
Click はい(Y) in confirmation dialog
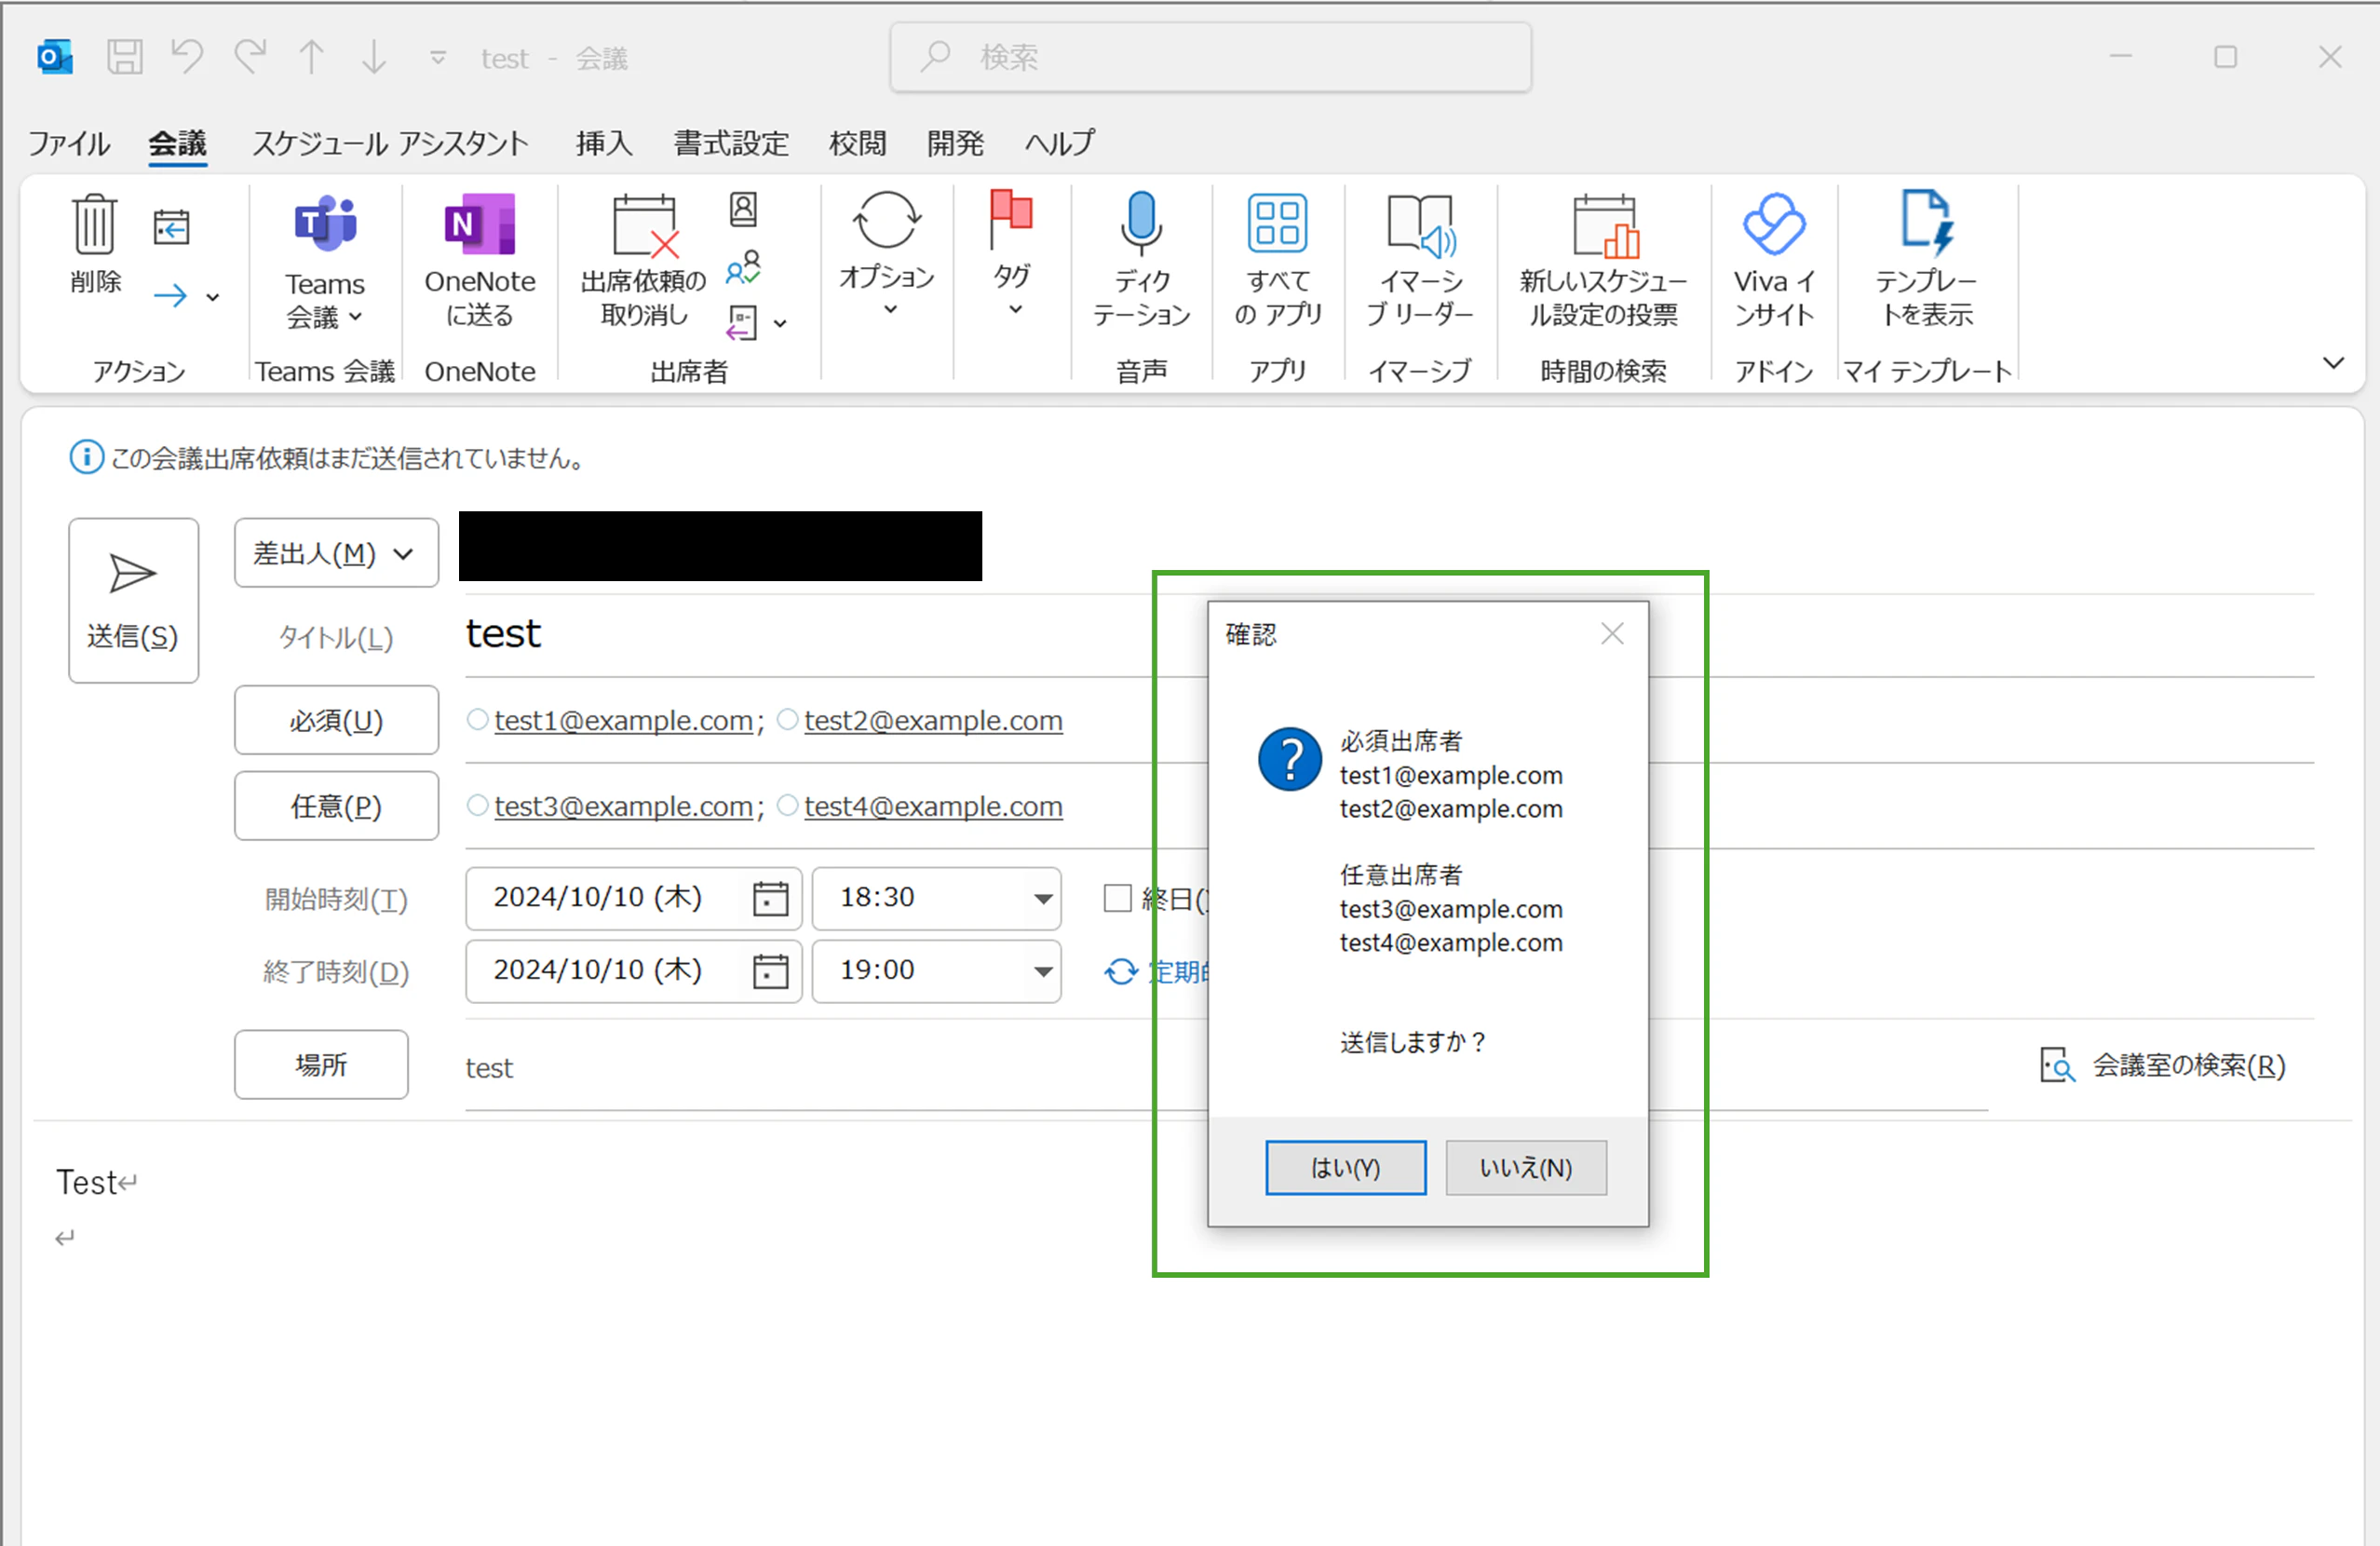[x=1345, y=1167]
